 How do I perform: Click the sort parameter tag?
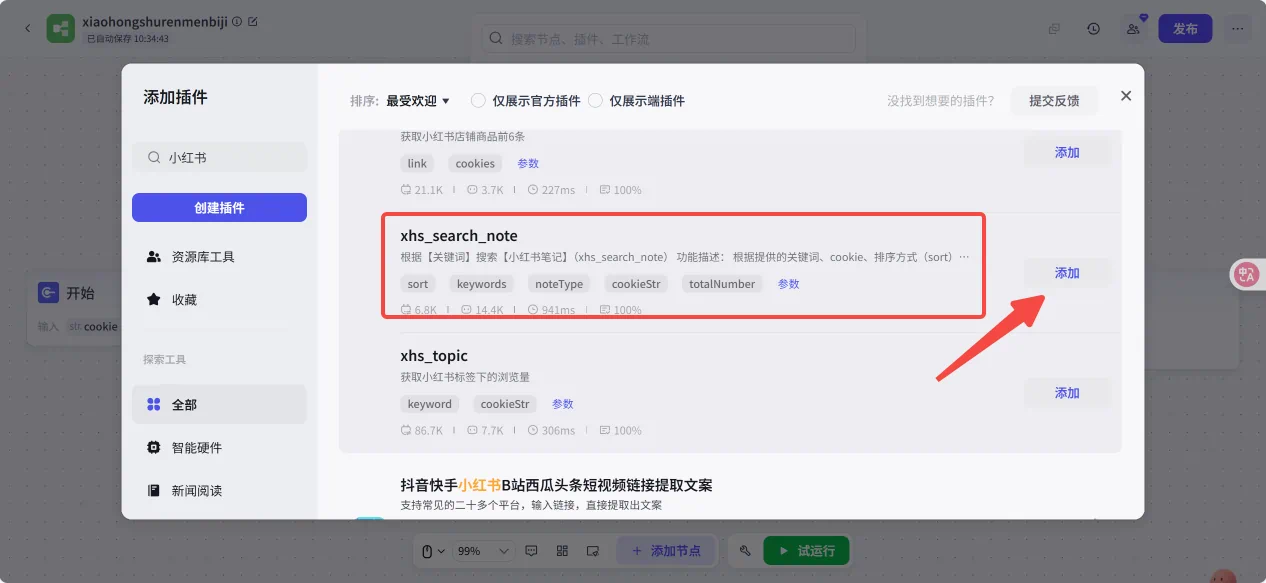point(418,284)
